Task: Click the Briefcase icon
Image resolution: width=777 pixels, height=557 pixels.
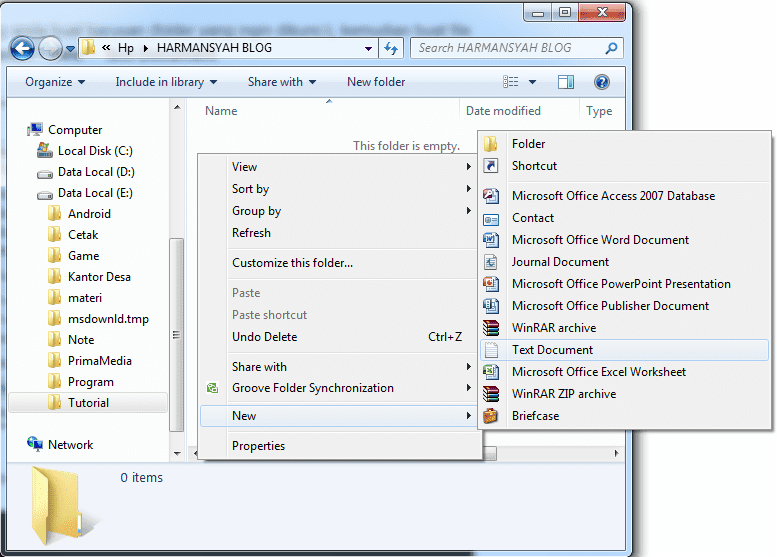Action: (x=491, y=416)
